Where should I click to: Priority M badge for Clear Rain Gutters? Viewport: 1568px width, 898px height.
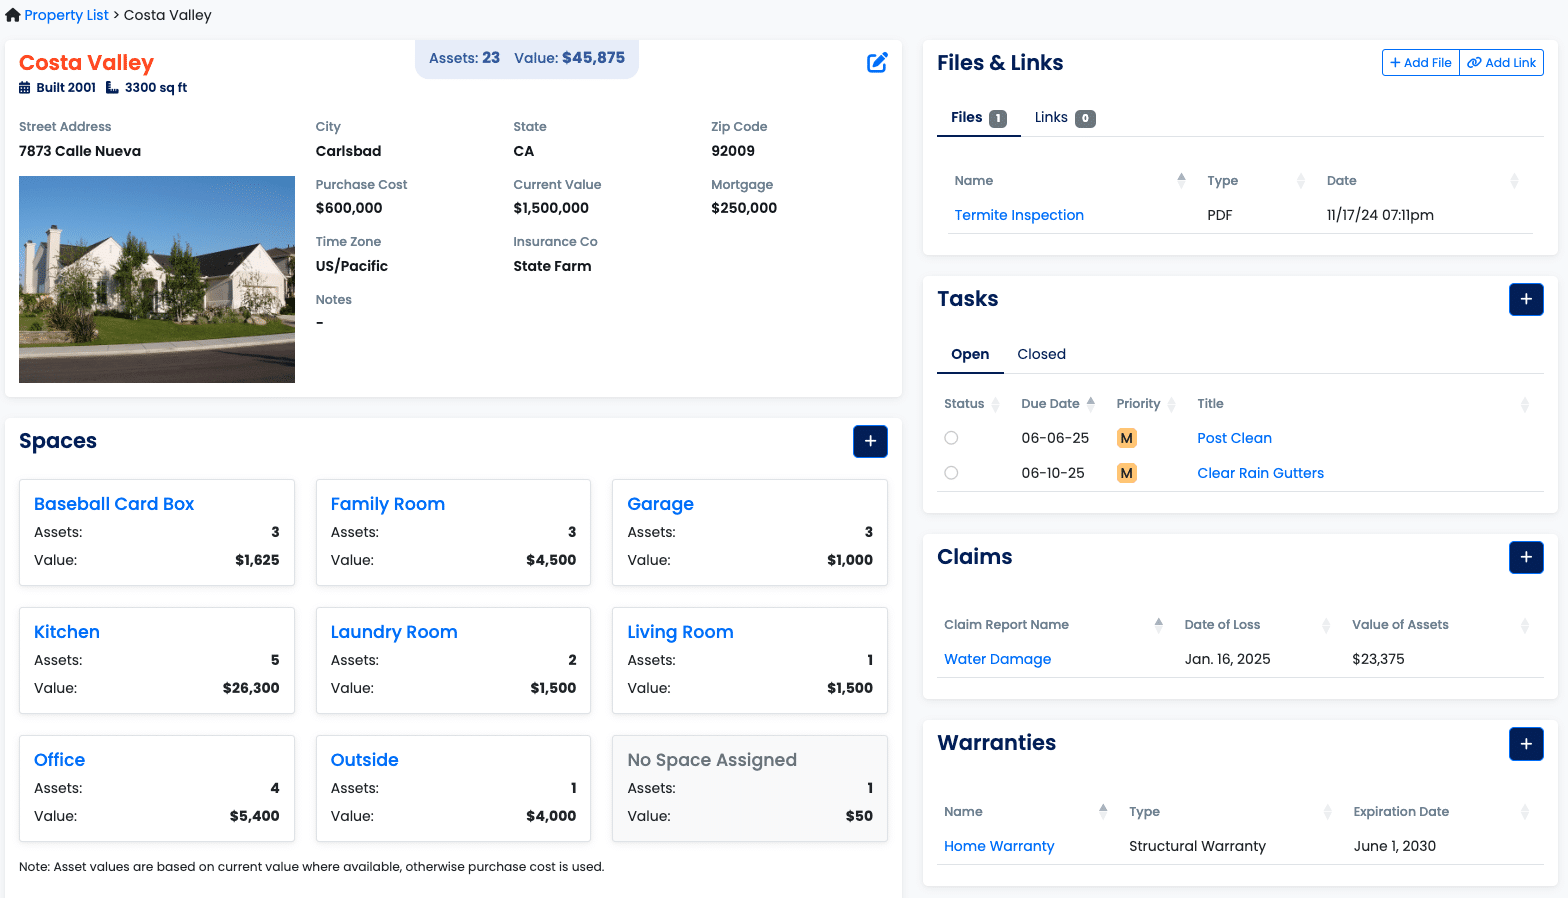pyautogui.click(x=1127, y=473)
